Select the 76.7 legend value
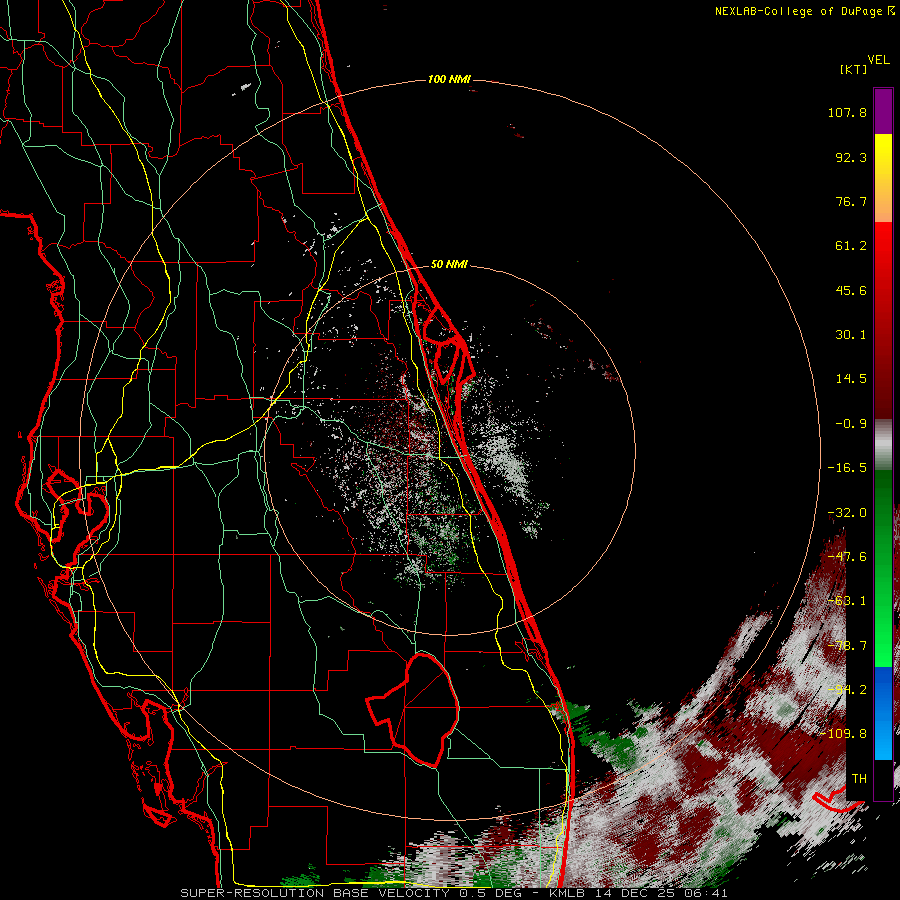This screenshot has height=900, width=900. point(851,201)
